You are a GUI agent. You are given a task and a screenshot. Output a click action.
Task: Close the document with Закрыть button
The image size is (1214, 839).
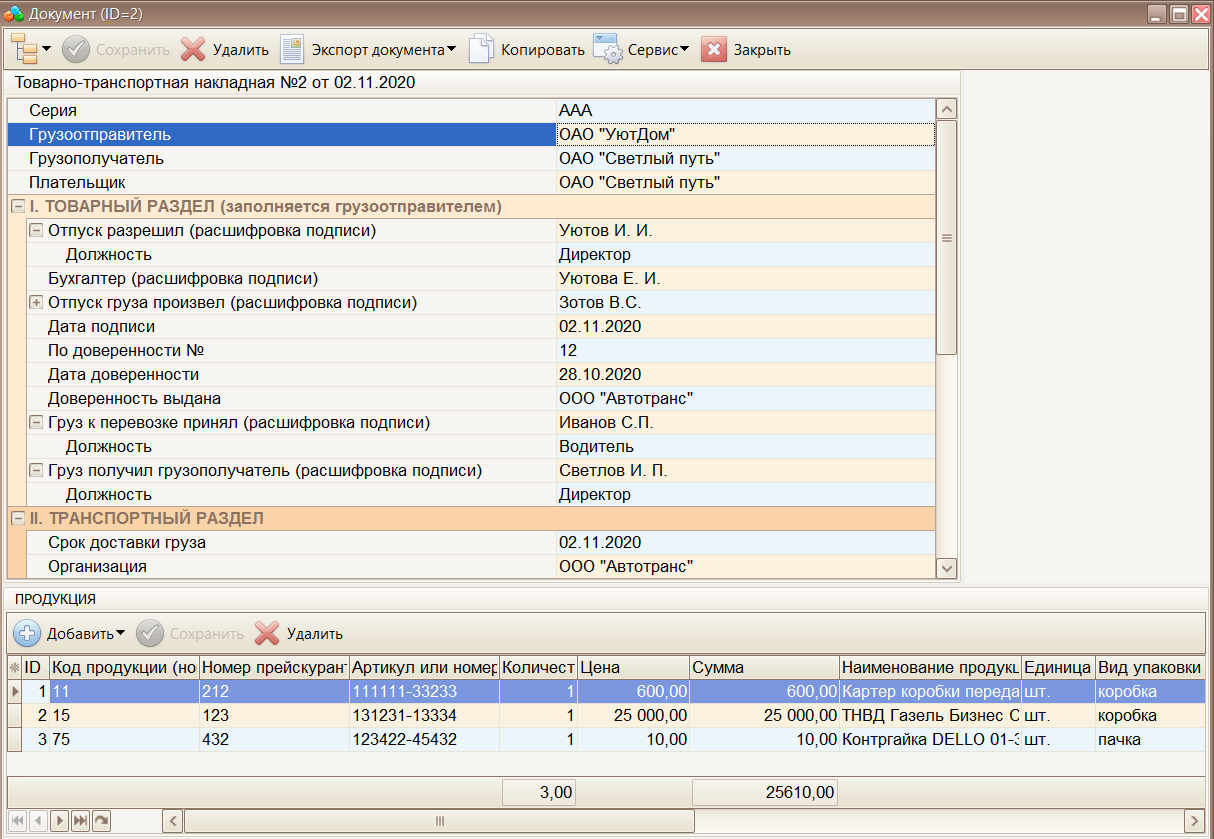click(746, 49)
